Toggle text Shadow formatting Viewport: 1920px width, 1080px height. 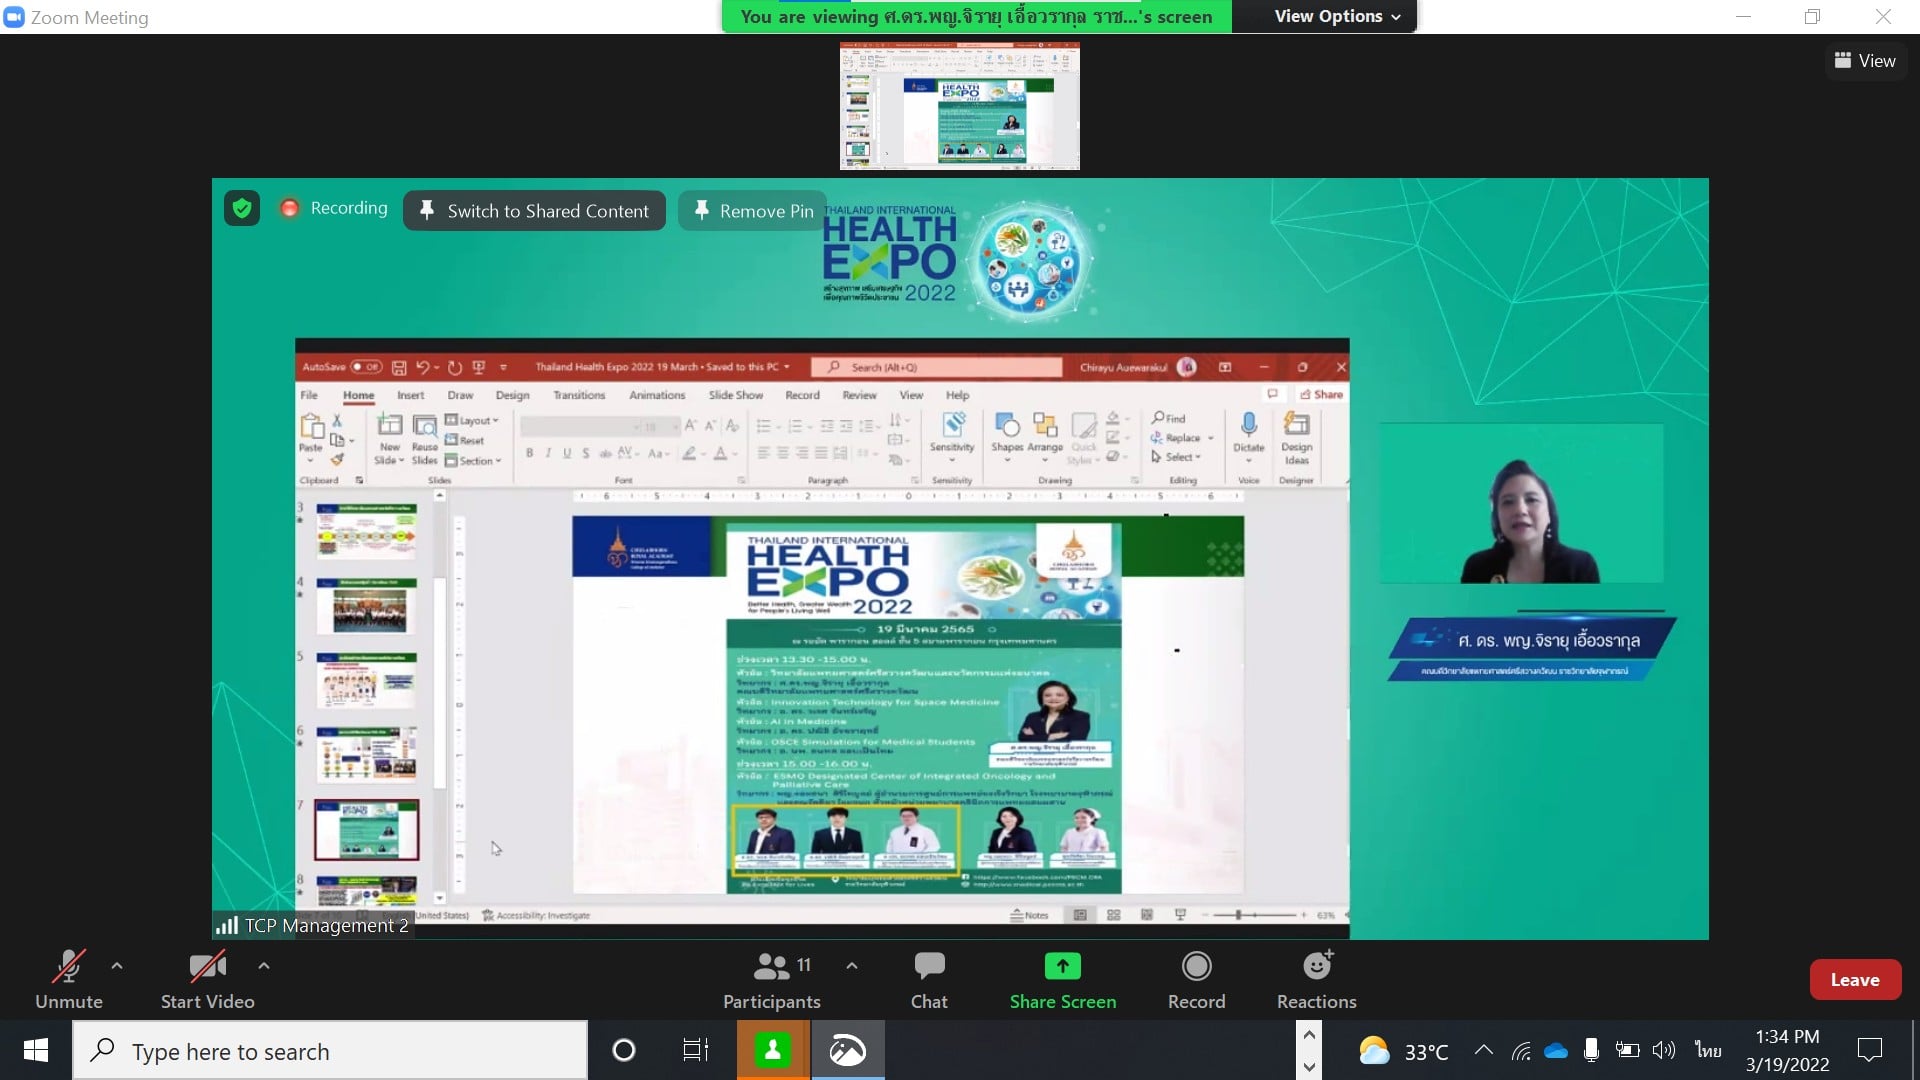pos(586,453)
